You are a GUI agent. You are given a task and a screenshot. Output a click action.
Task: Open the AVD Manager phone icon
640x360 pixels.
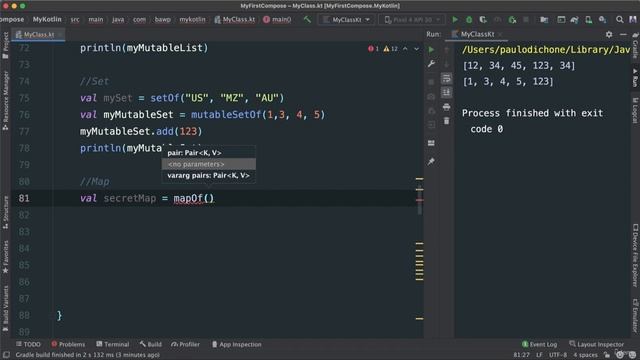(x=589, y=19)
